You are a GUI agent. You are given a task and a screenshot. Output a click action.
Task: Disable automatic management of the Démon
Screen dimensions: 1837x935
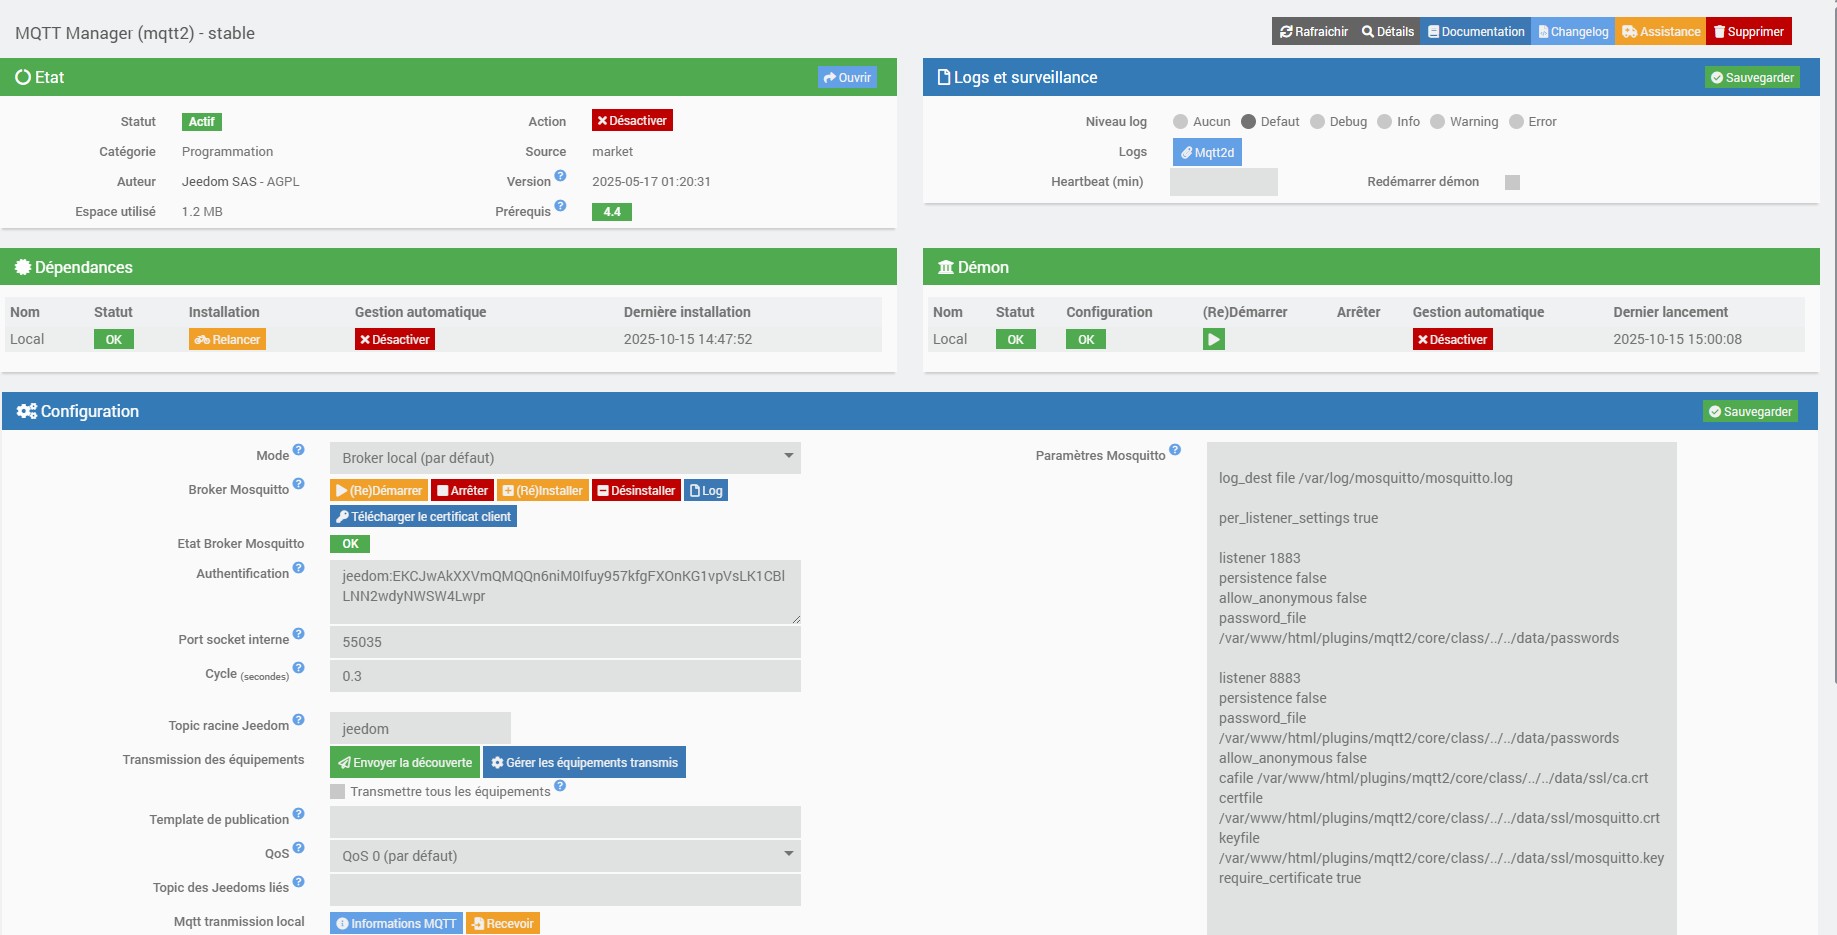click(x=1452, y=340)
